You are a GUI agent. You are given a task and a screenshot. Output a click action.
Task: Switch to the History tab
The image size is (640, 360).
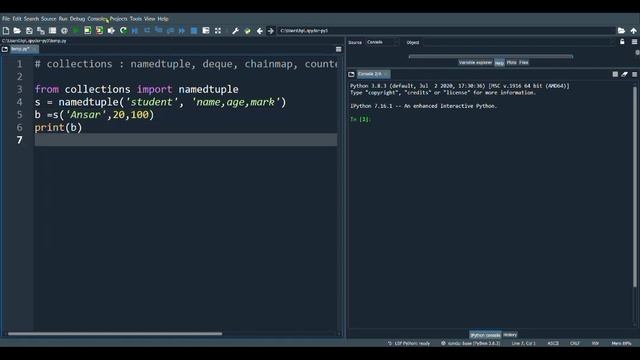click(x=510, y=335)
